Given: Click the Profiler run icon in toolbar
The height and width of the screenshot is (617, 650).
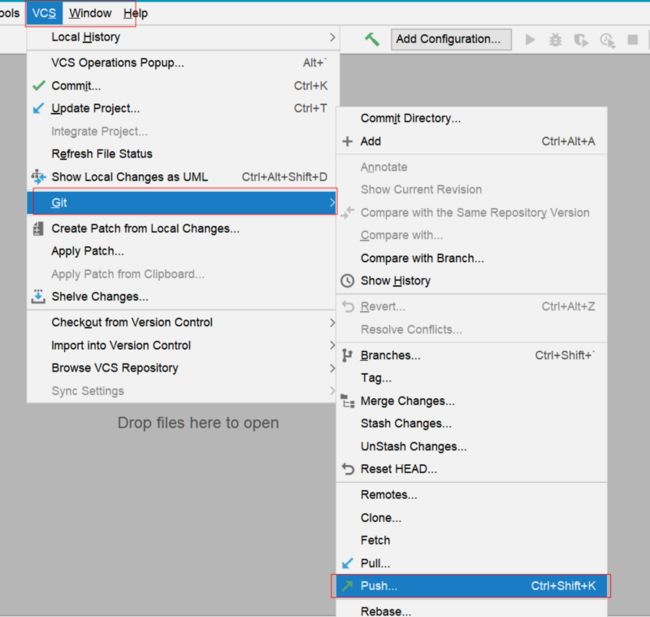Looking at the screenshot, I should [607, 40].
